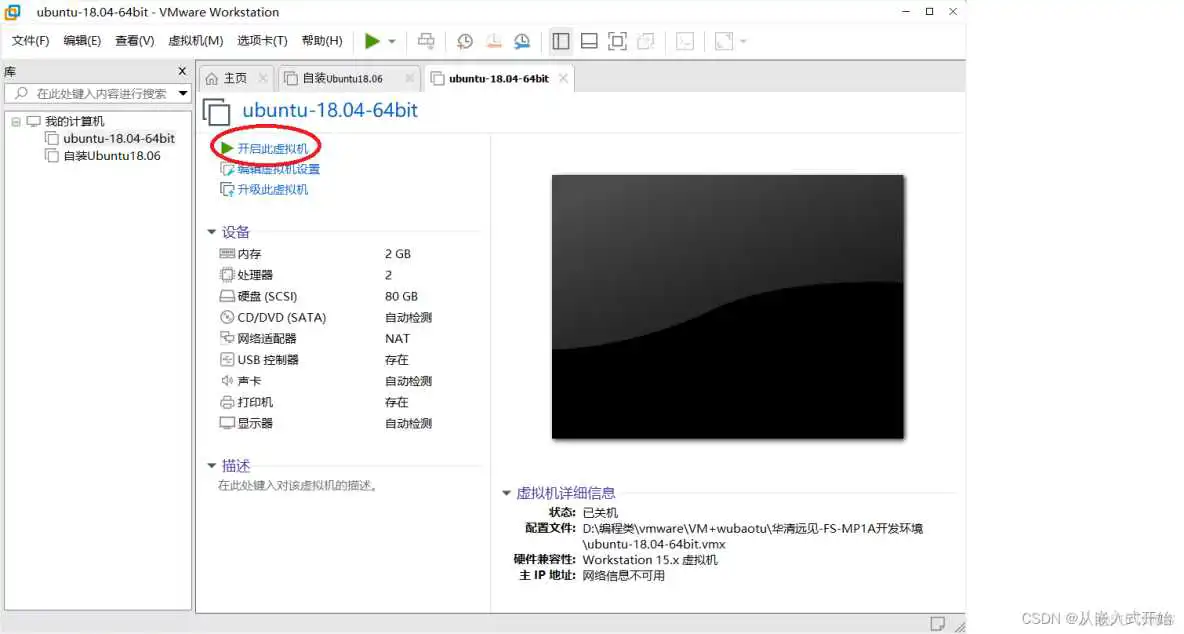1184x634 pixels.
Task: Revert the VM to its snapshot
Action: coord(493,41)
